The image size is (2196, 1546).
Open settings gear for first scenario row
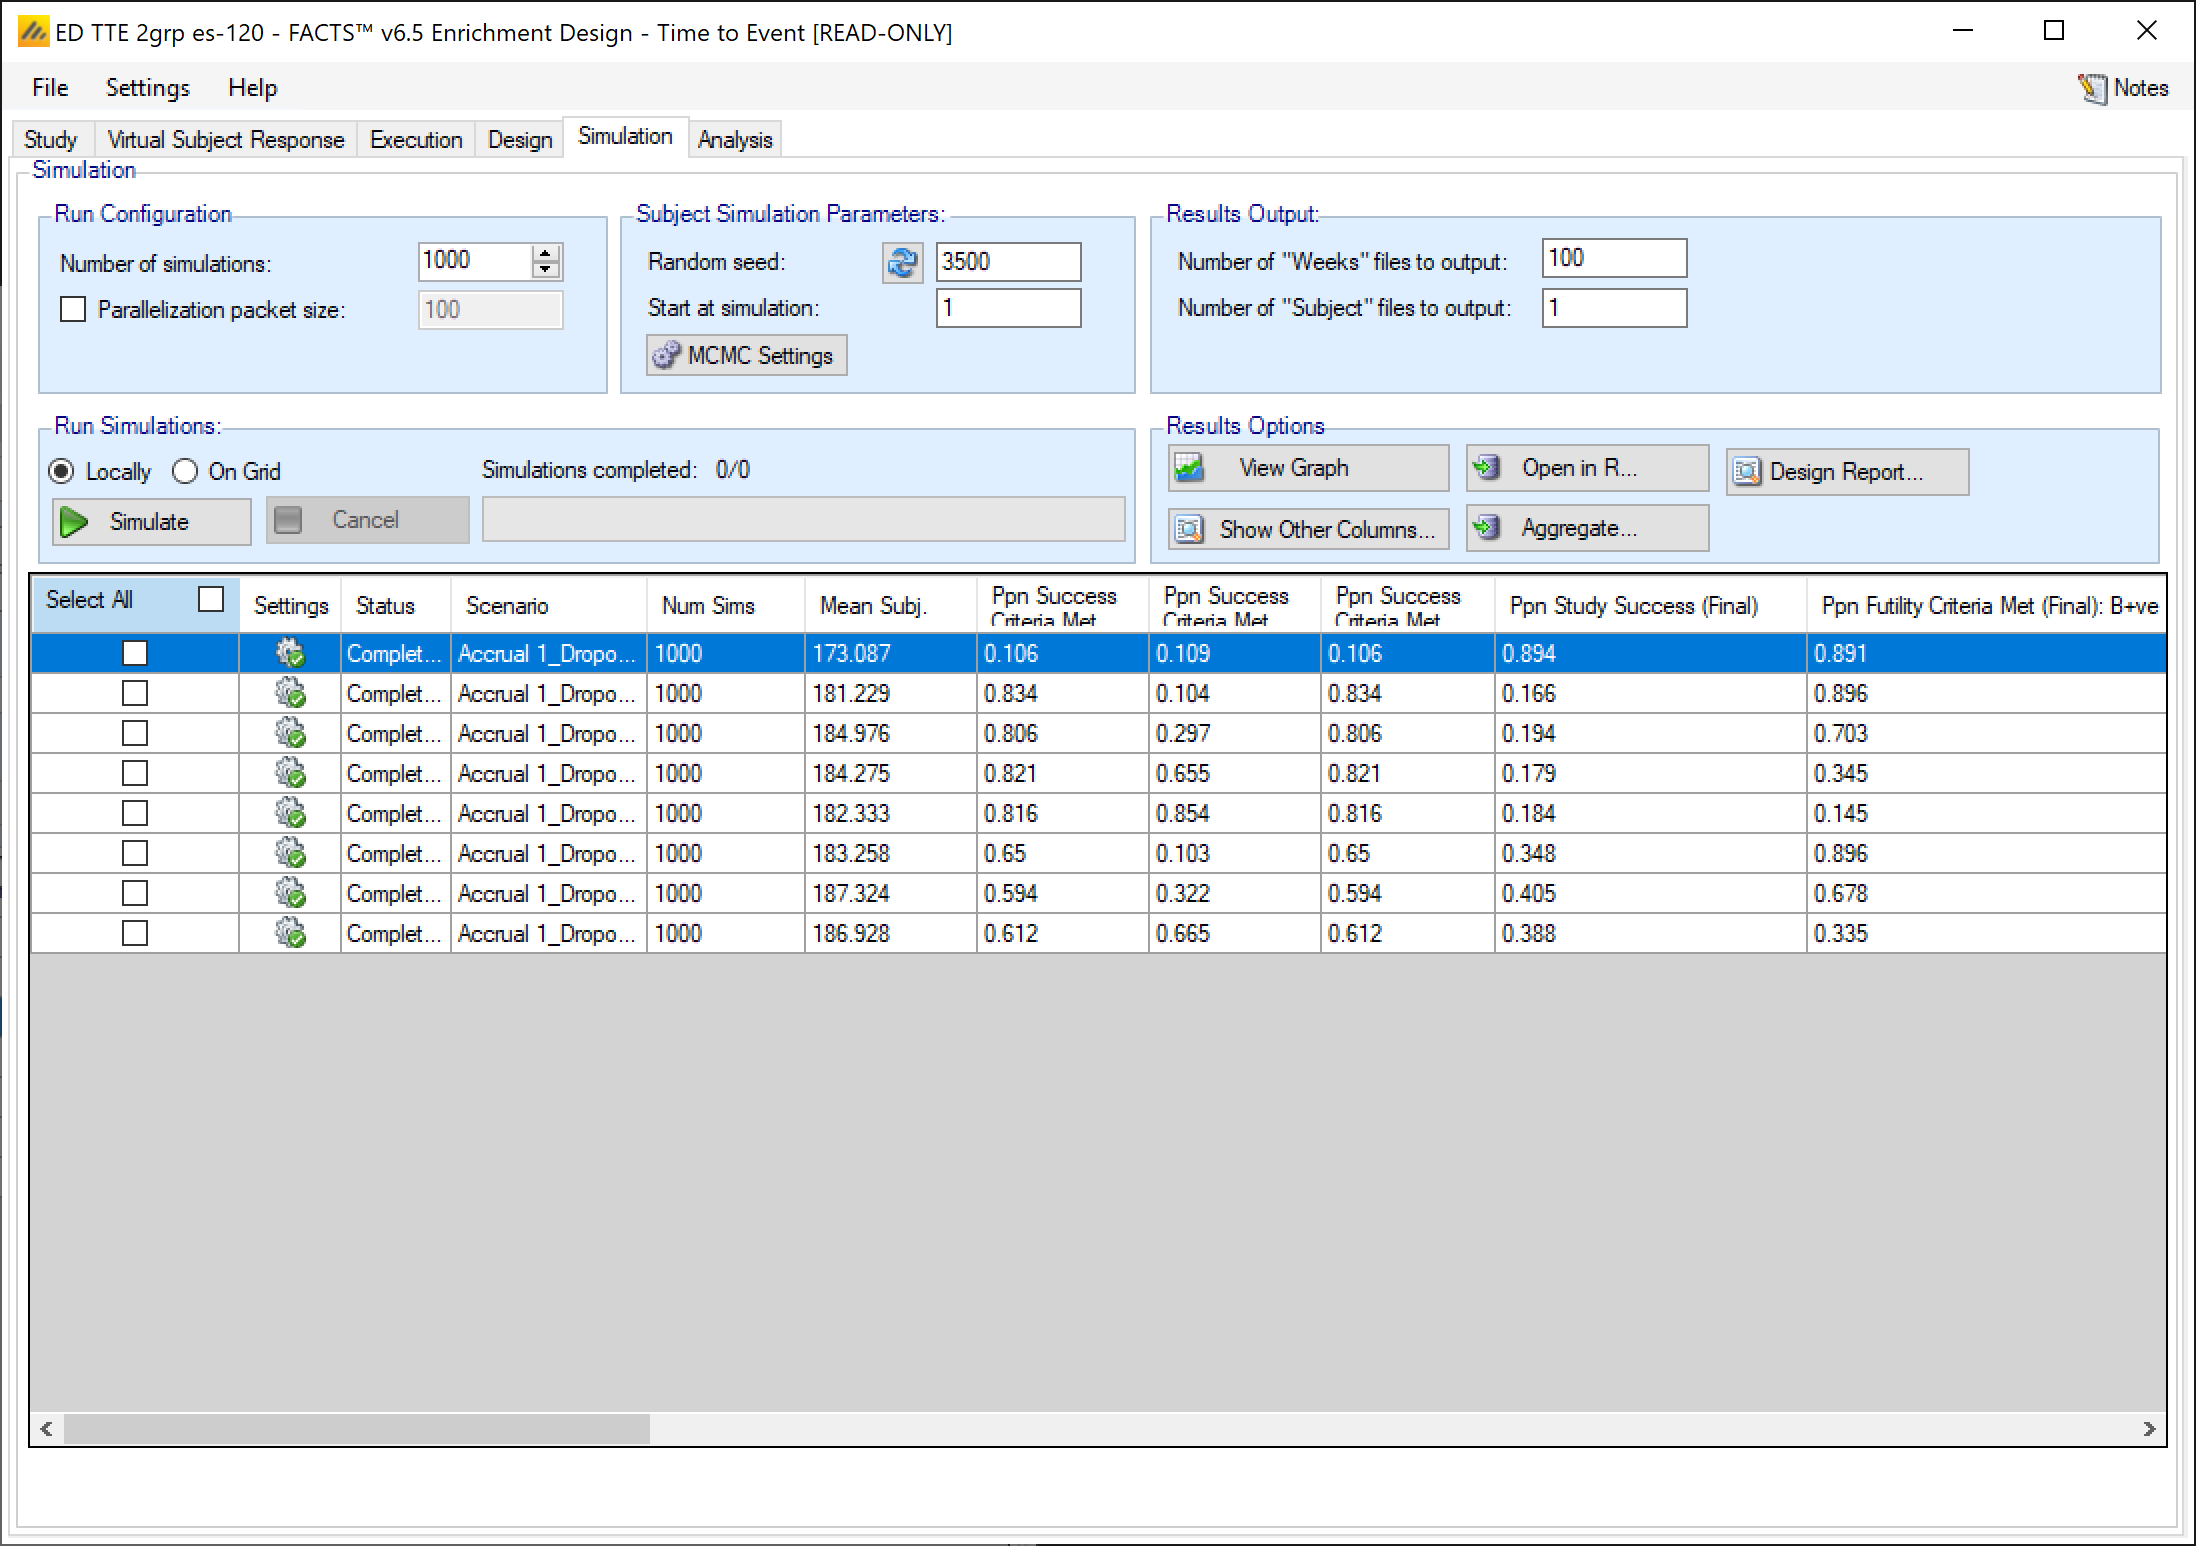coord(290,654)
